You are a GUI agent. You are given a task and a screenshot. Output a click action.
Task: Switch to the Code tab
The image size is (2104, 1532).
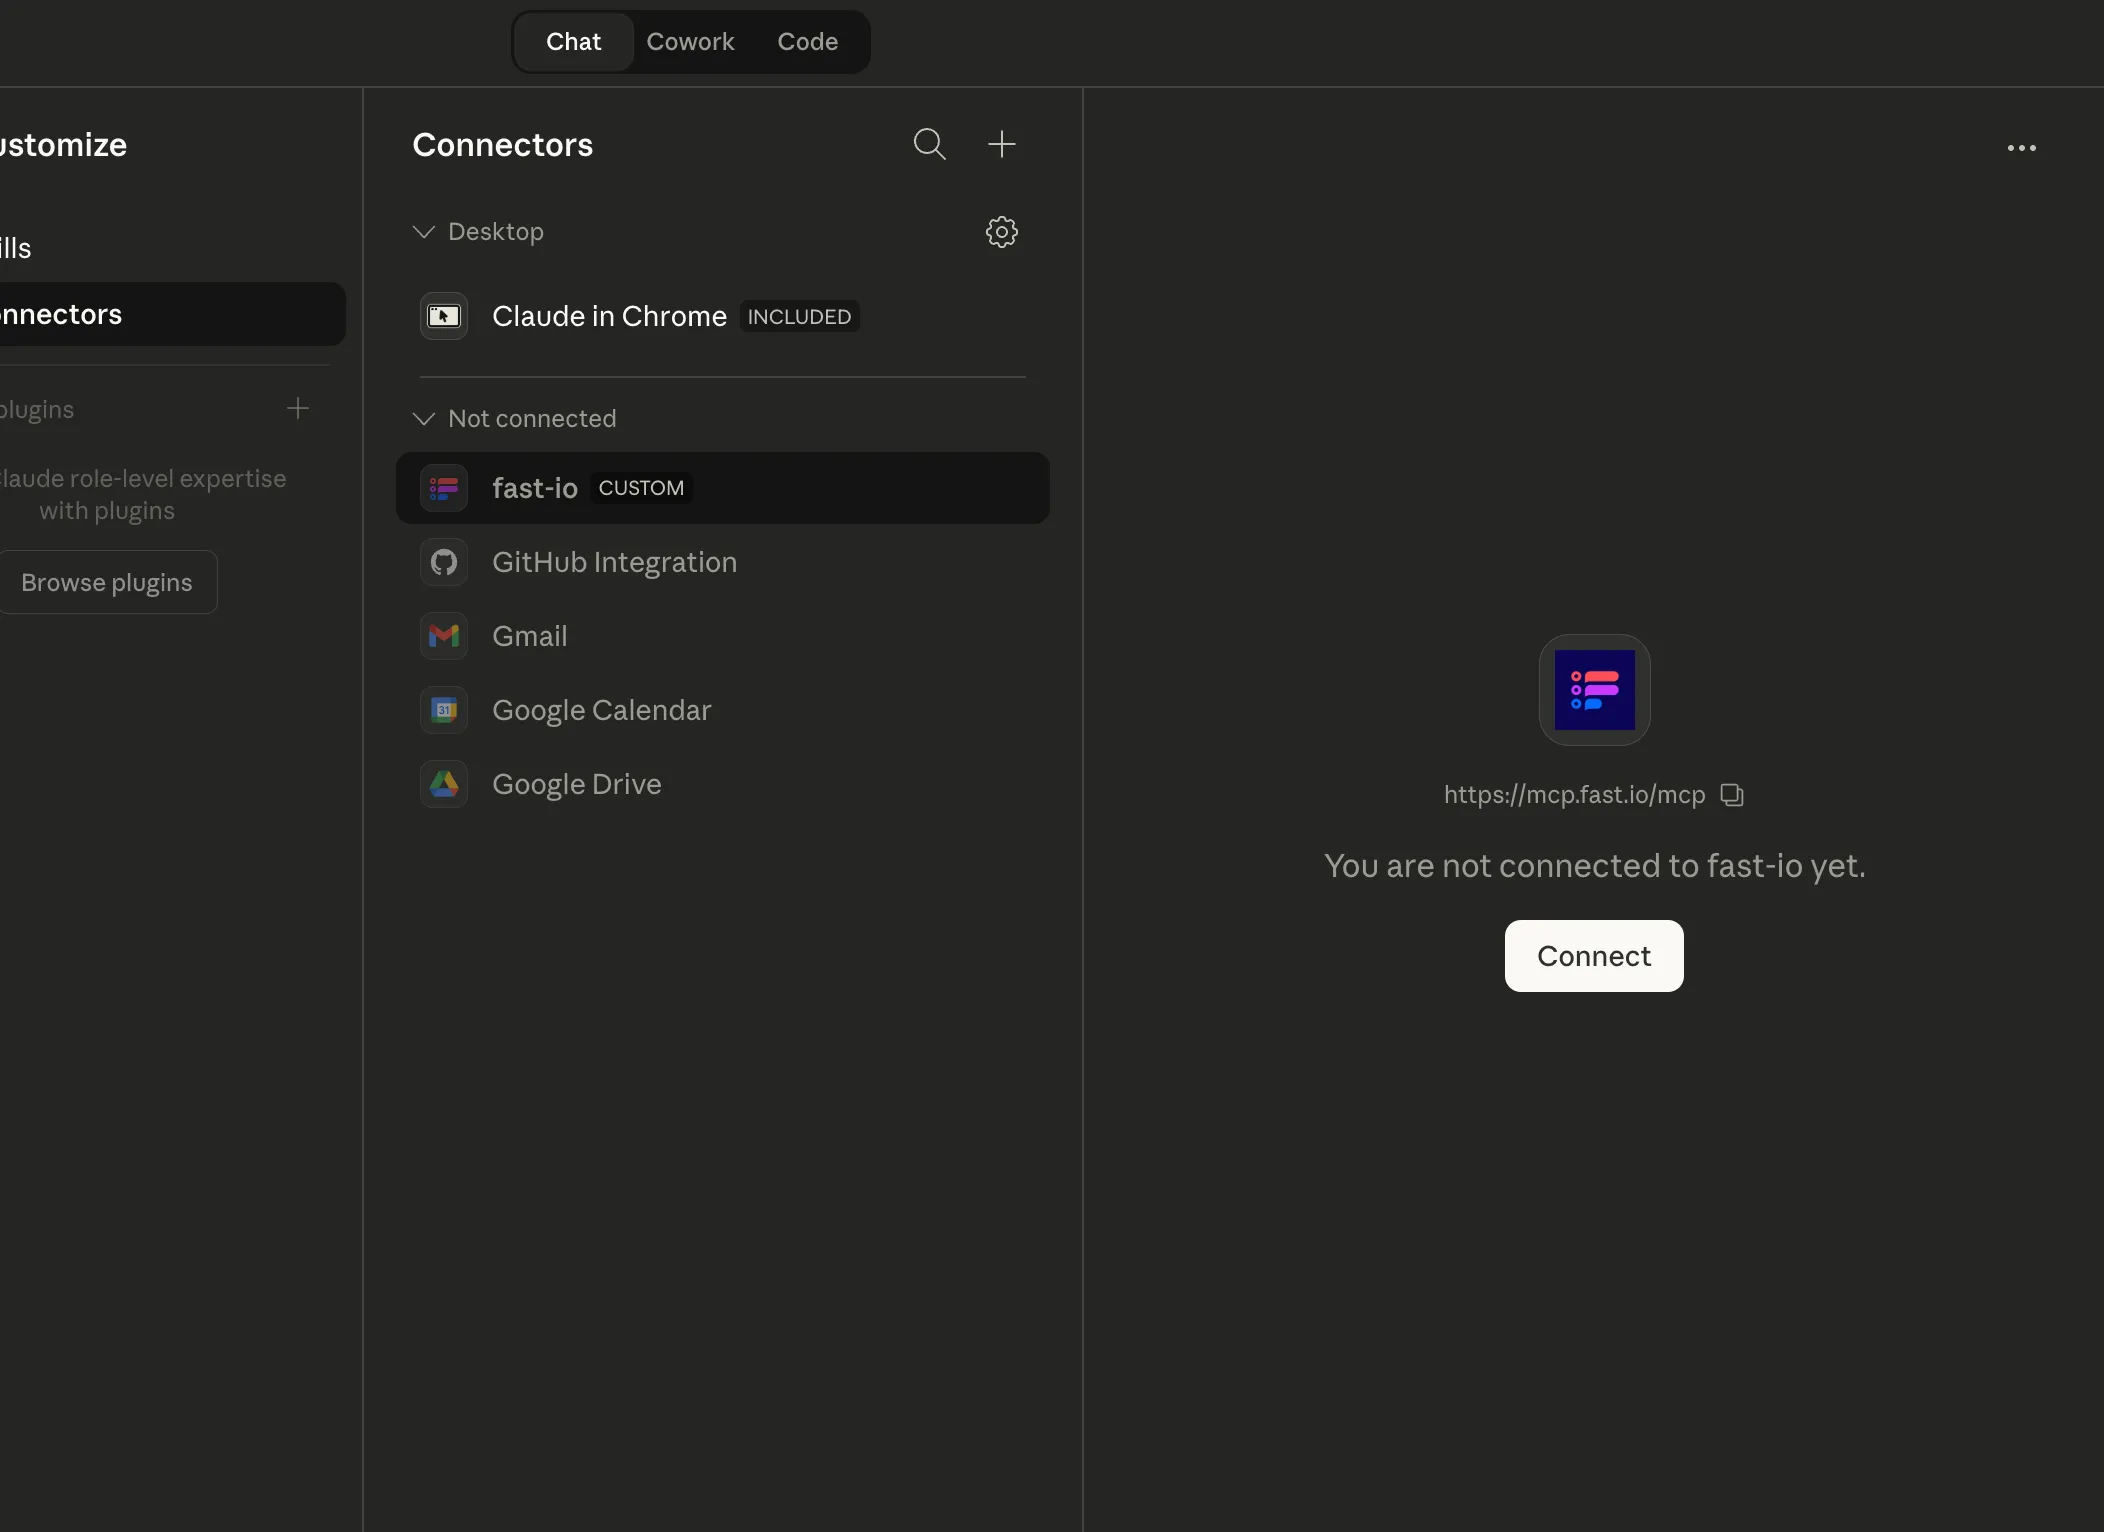tap(808, 41)
